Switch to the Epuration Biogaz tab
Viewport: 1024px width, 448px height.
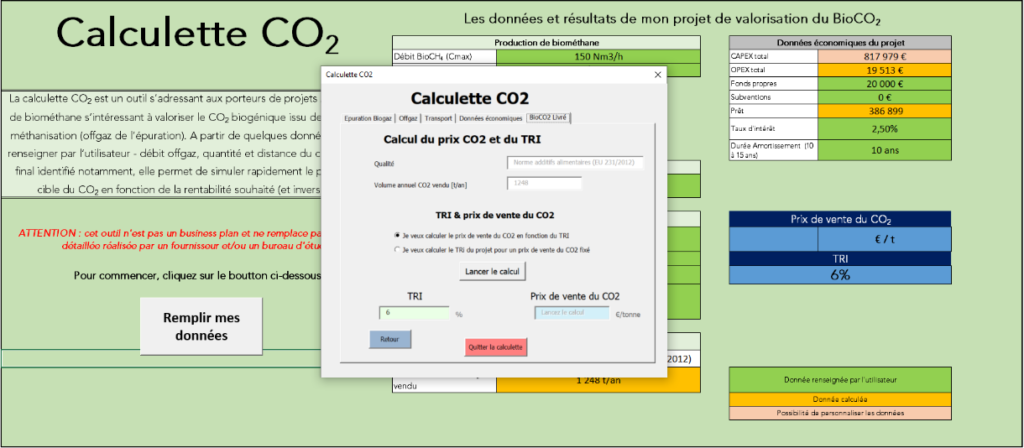(368, 118)
